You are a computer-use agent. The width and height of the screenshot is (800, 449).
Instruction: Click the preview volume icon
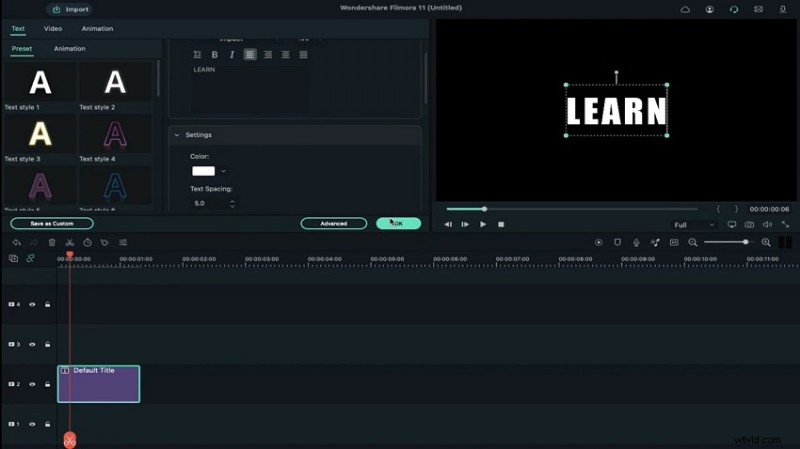point(767,224)
